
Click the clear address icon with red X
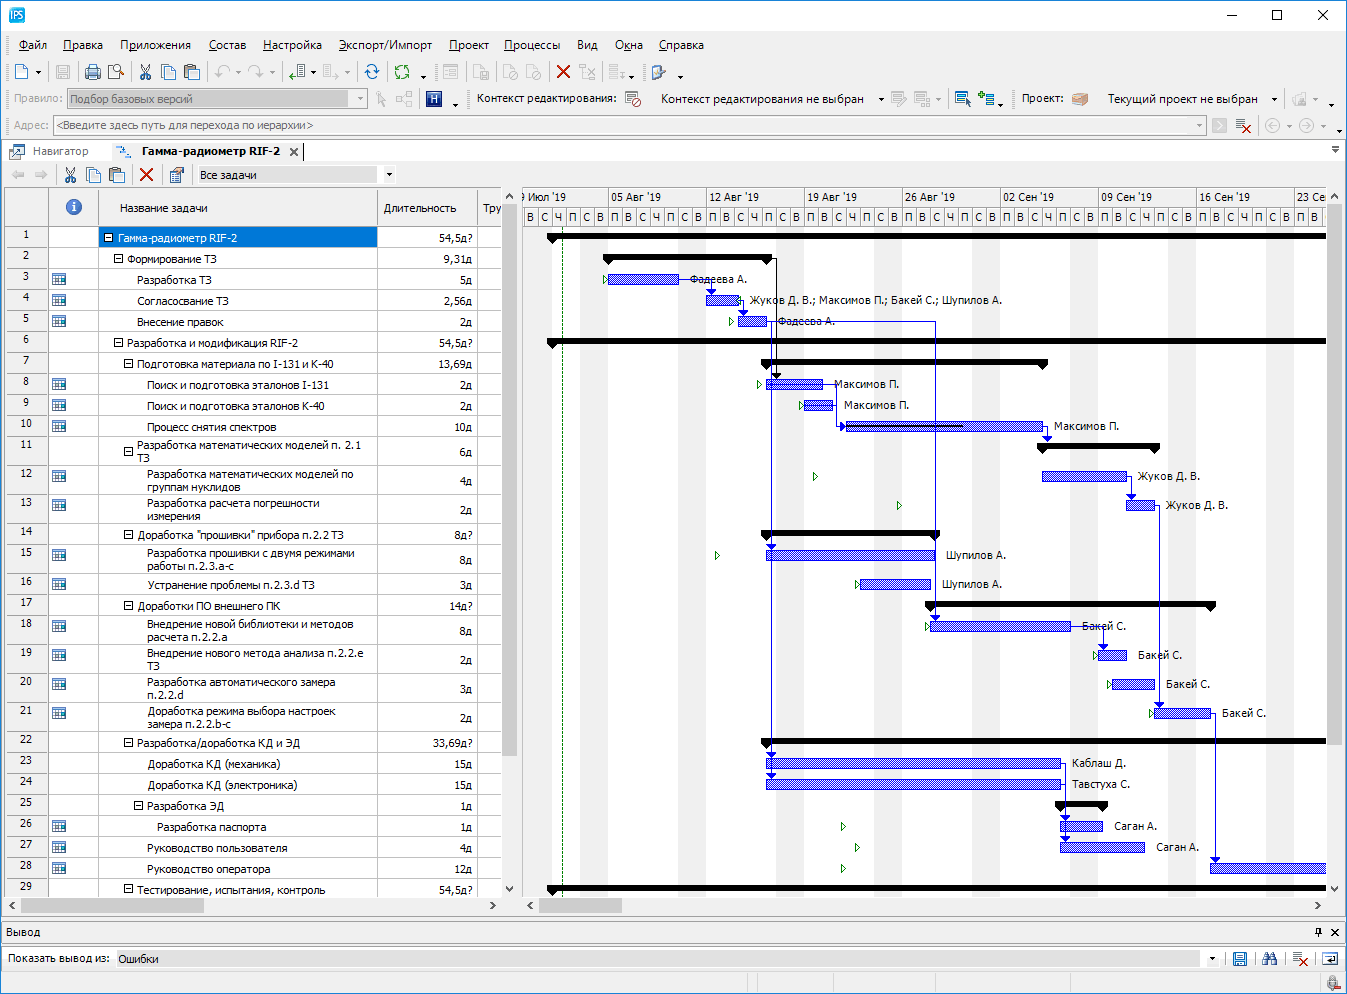(x=1243, y=126)
